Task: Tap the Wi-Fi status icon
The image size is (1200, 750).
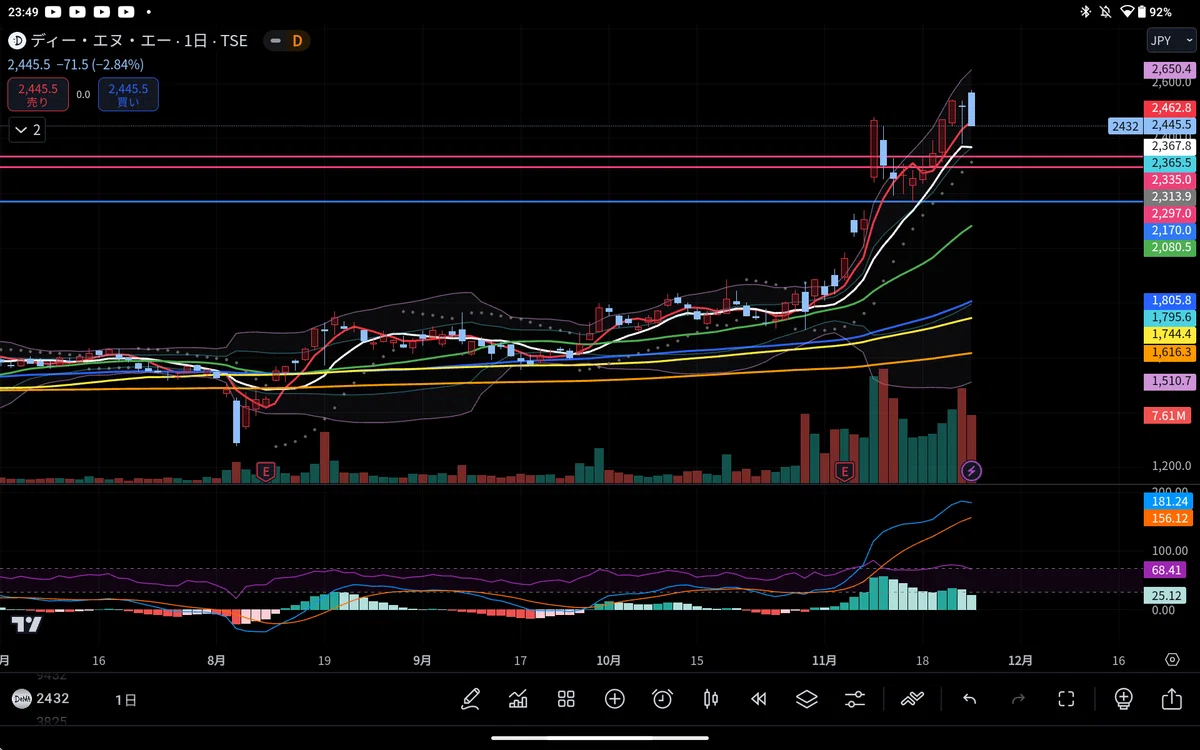Action: click(x=1127, y=12)
